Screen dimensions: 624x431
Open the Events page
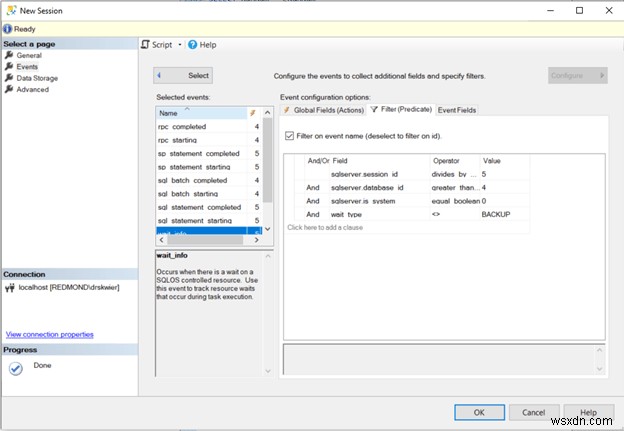point(27,67)
